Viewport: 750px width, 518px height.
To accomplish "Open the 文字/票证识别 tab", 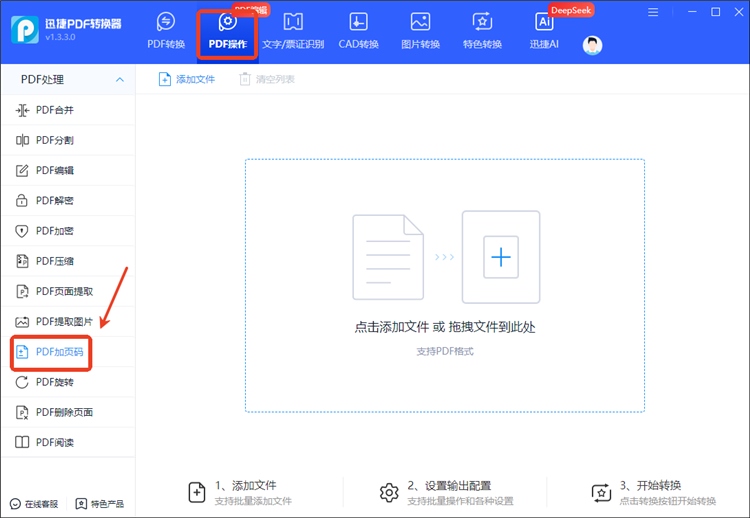I will (293, 32).
